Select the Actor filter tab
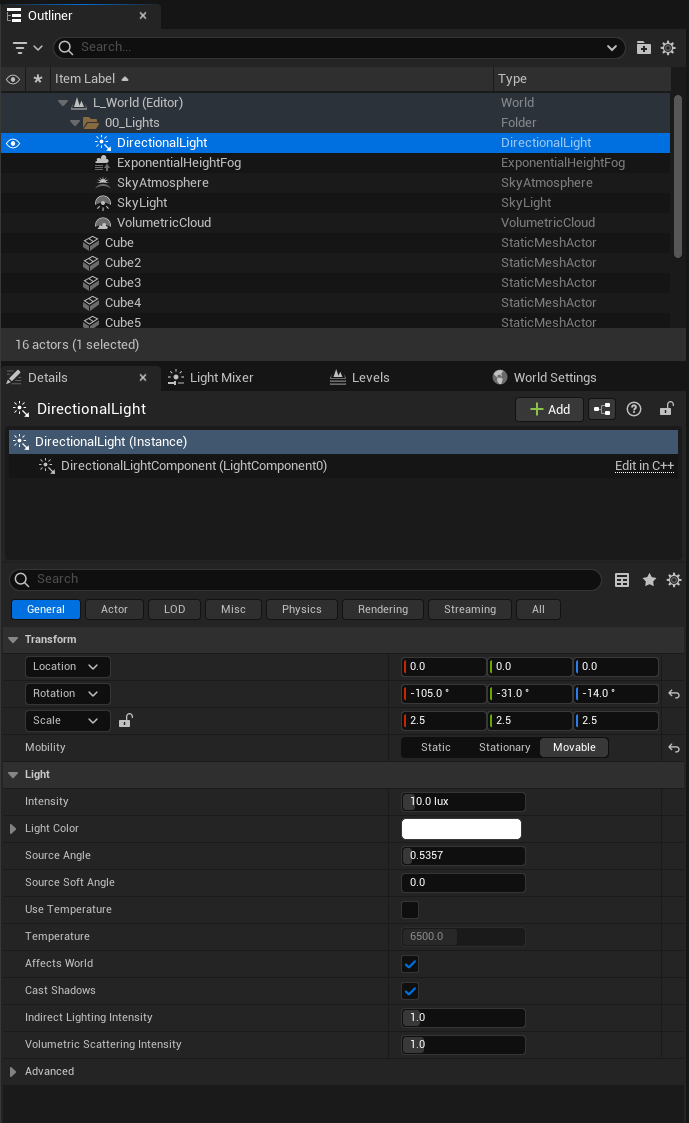Screen dimensions: 689x1123 (x=114, y=609)
